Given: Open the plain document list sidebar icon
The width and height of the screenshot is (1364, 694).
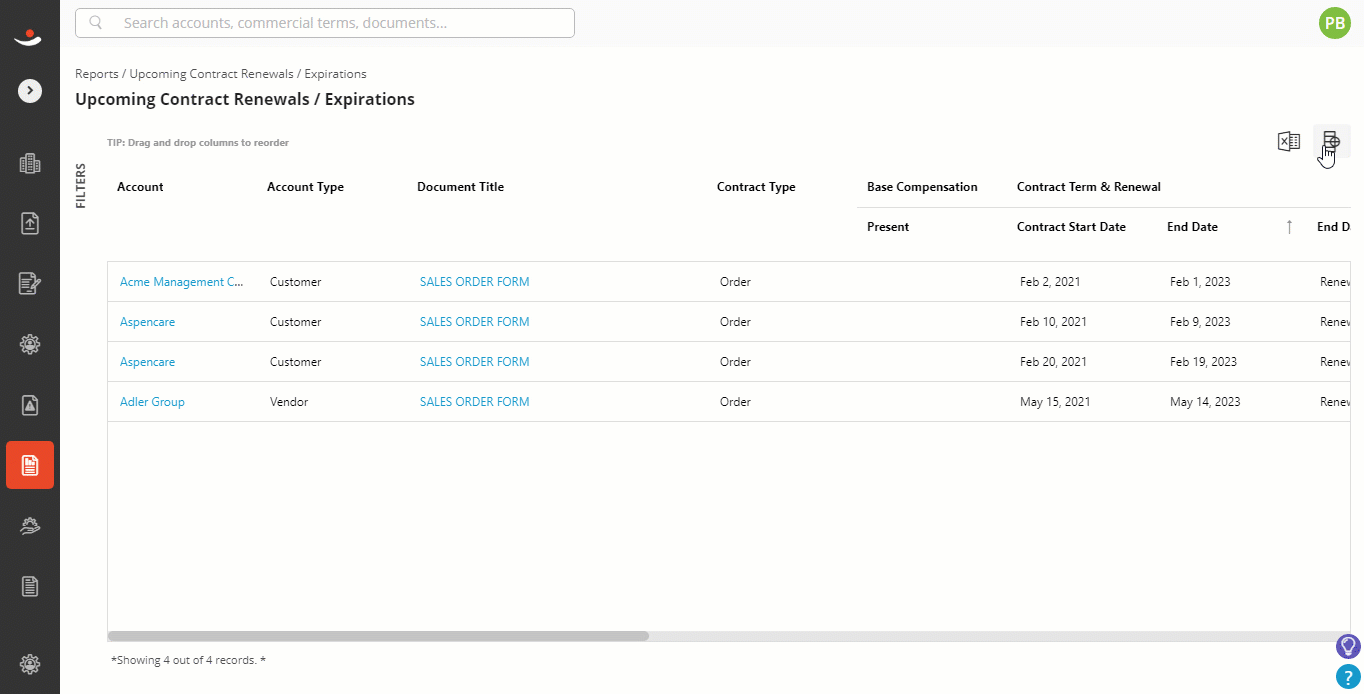Looking at the screenshot, I should click(30, 586).
